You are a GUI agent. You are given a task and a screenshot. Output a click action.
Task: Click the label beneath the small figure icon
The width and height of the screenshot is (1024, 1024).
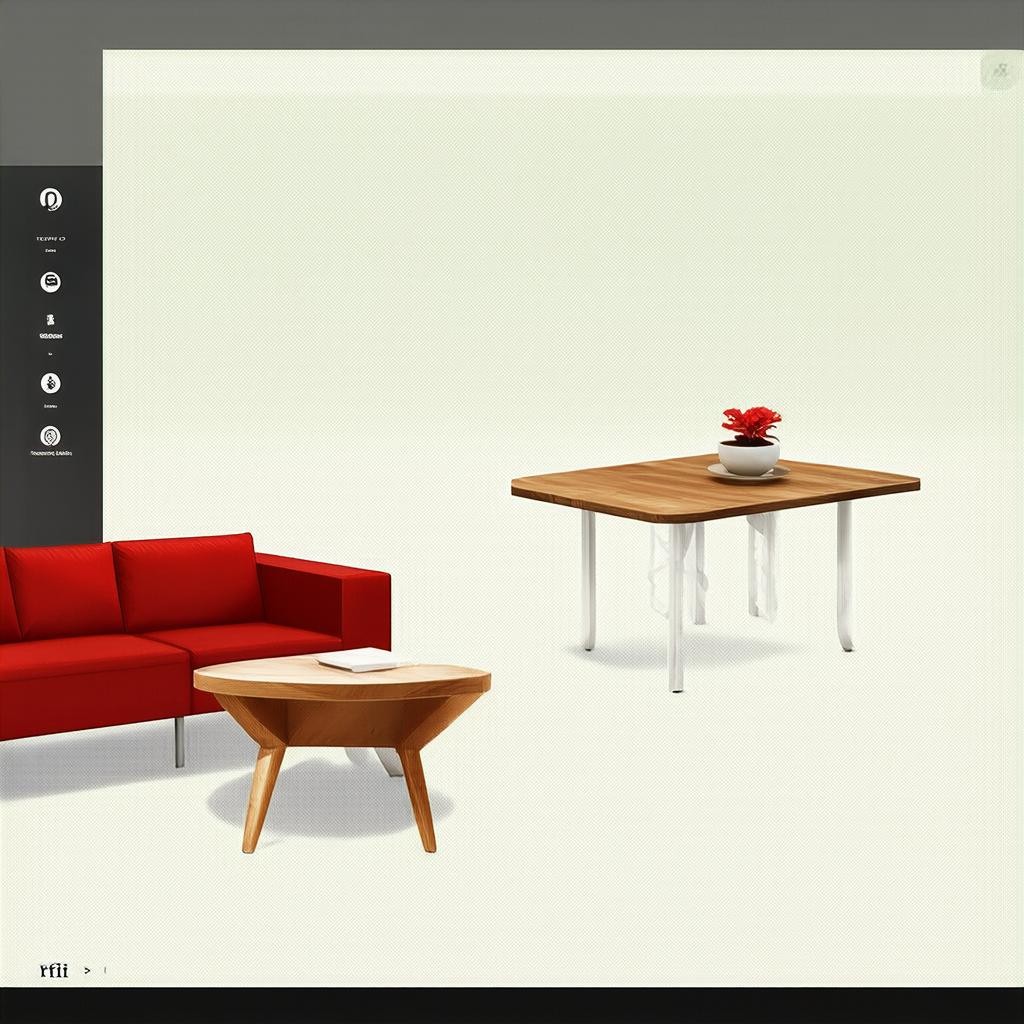[x=50, y=337]
